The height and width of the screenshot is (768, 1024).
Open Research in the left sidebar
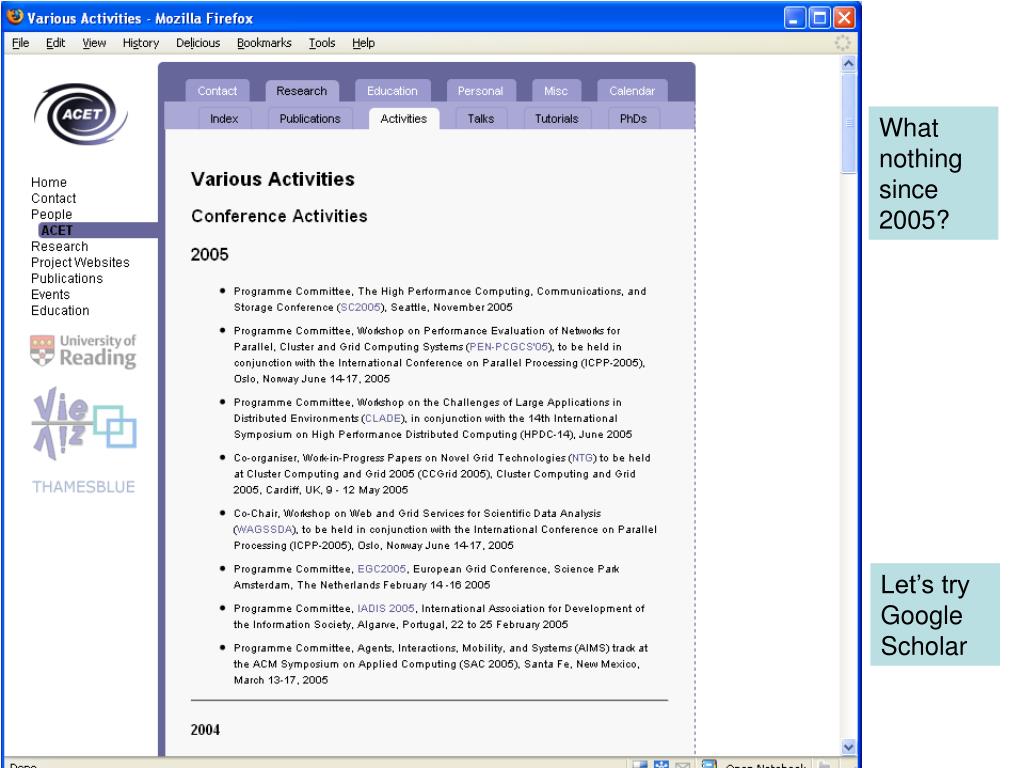point(59,247)
